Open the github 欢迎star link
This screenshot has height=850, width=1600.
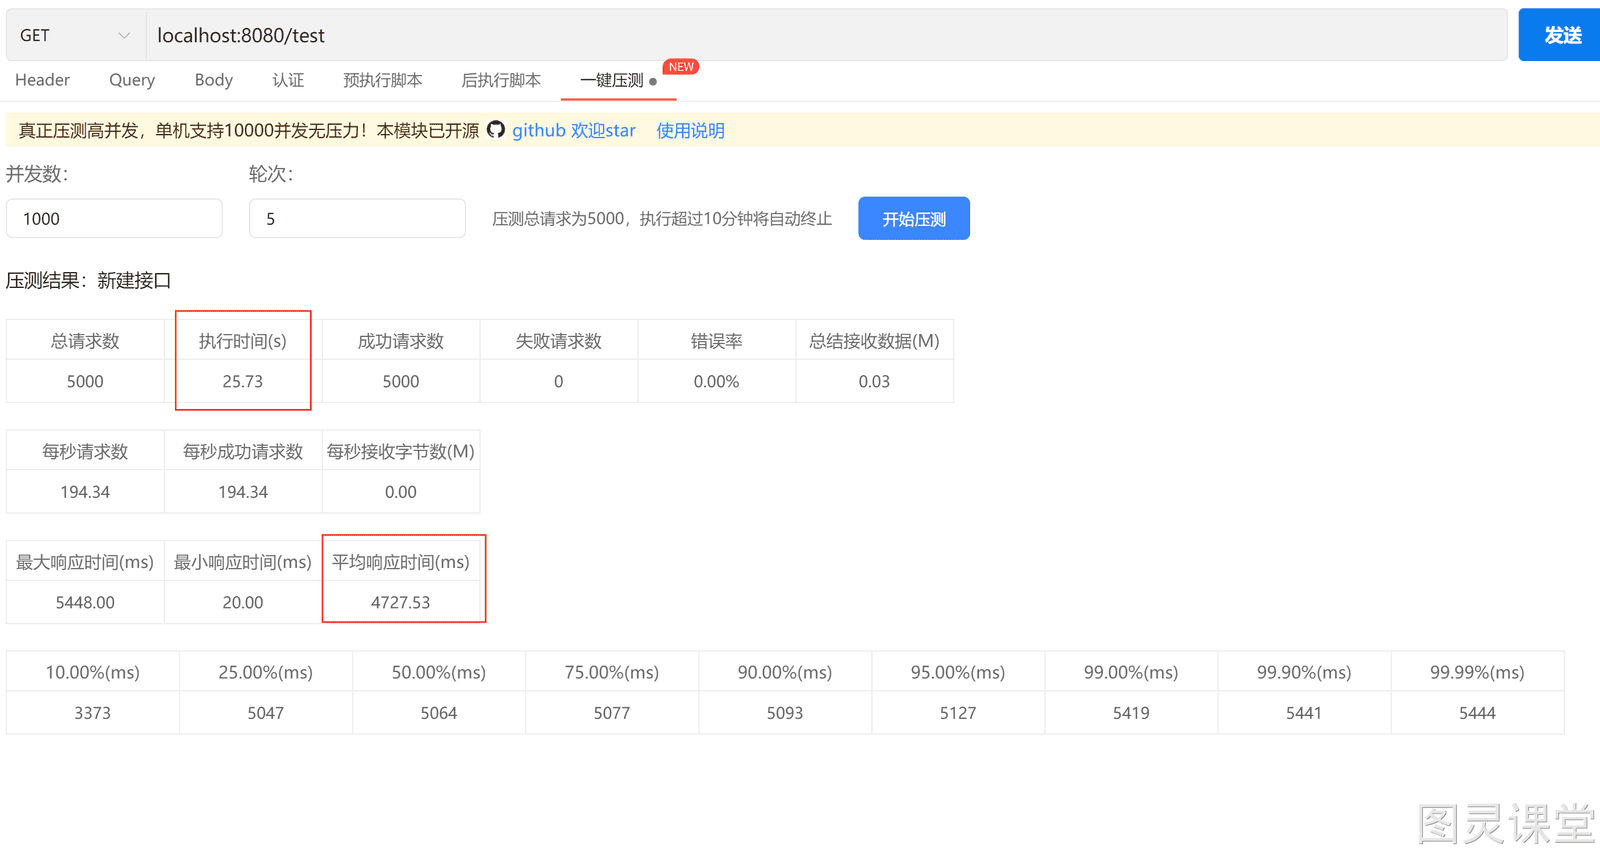coord(574,130)
